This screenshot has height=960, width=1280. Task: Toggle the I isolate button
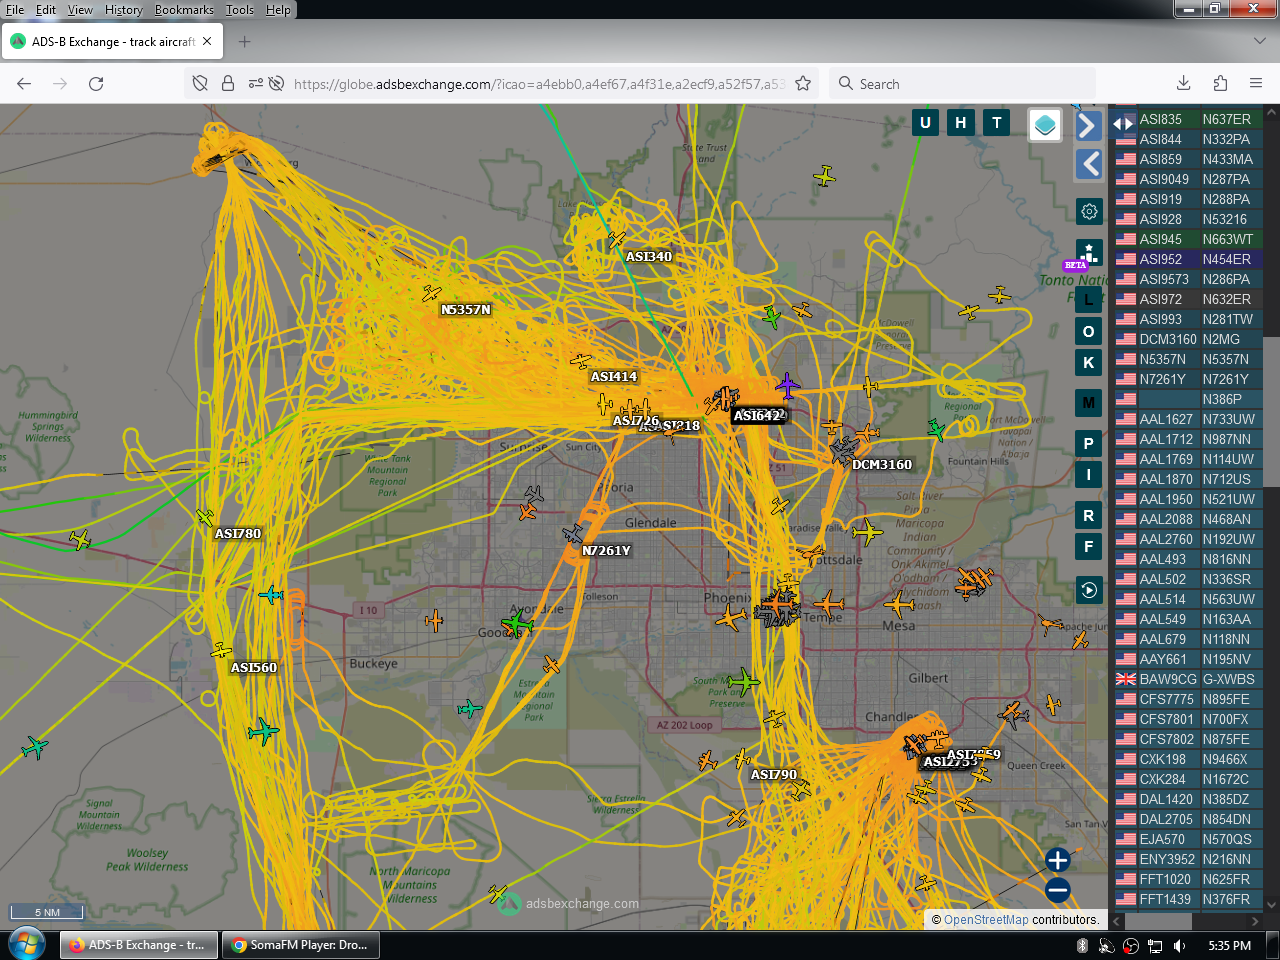click(1089, 474)
